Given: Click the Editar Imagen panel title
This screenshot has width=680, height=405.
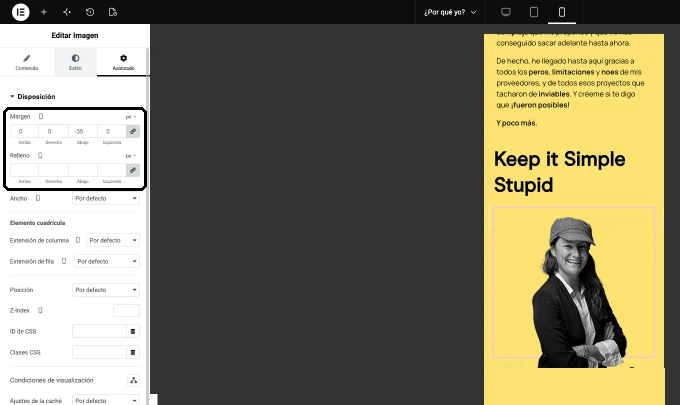Looking at the screenshot, I should (75, 36).
